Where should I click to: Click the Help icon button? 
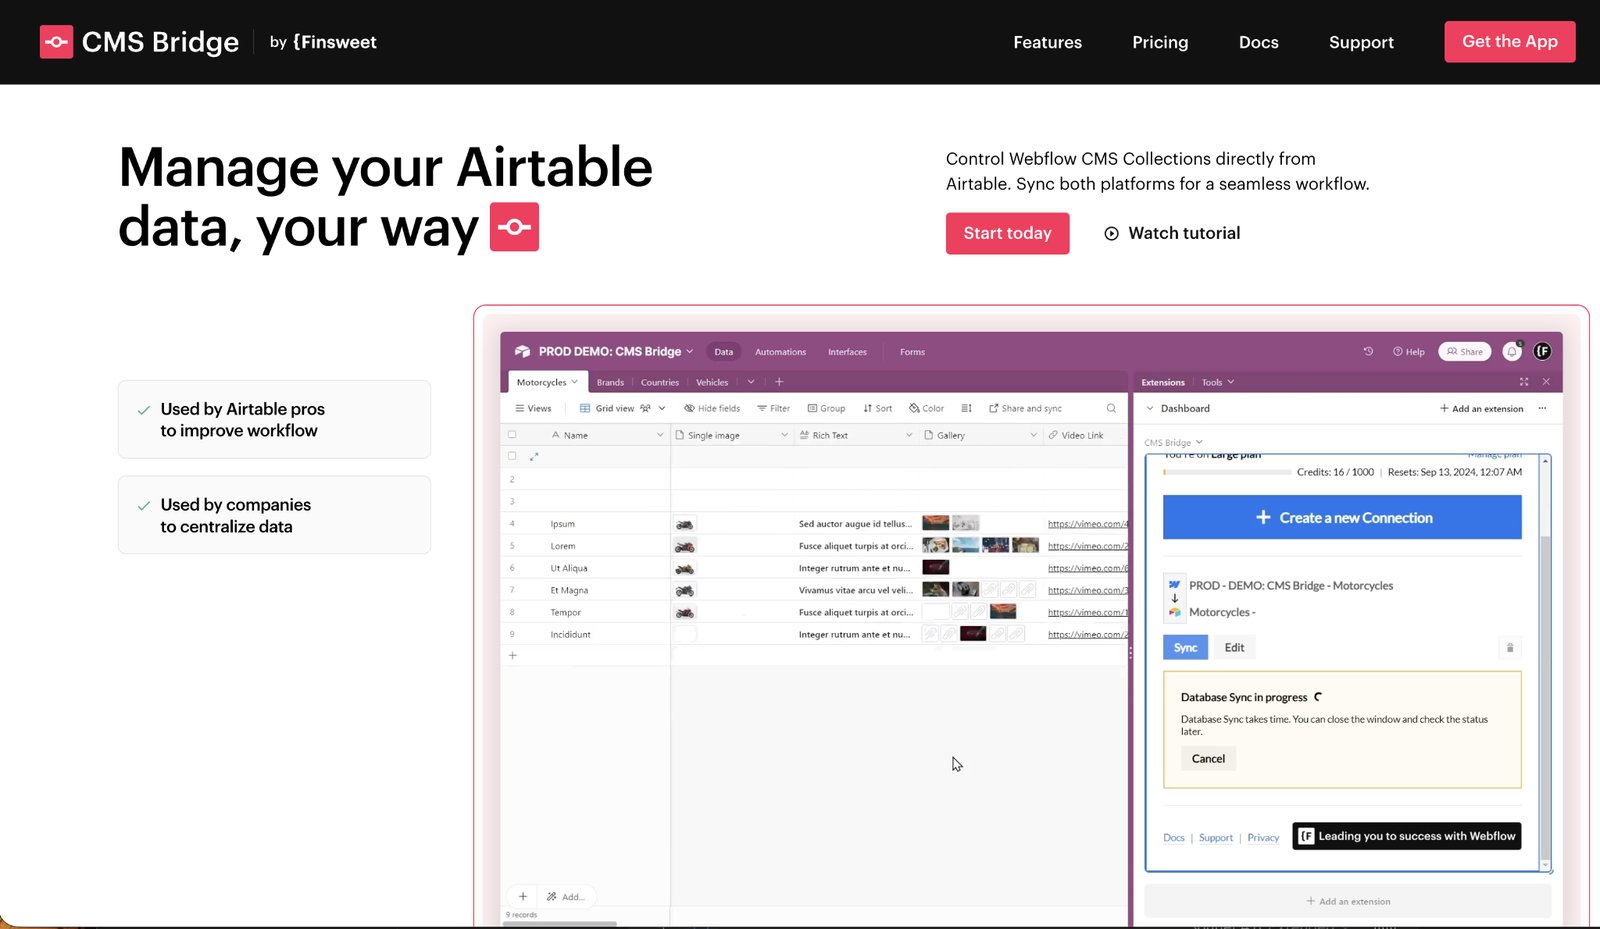click(1408, 352)
